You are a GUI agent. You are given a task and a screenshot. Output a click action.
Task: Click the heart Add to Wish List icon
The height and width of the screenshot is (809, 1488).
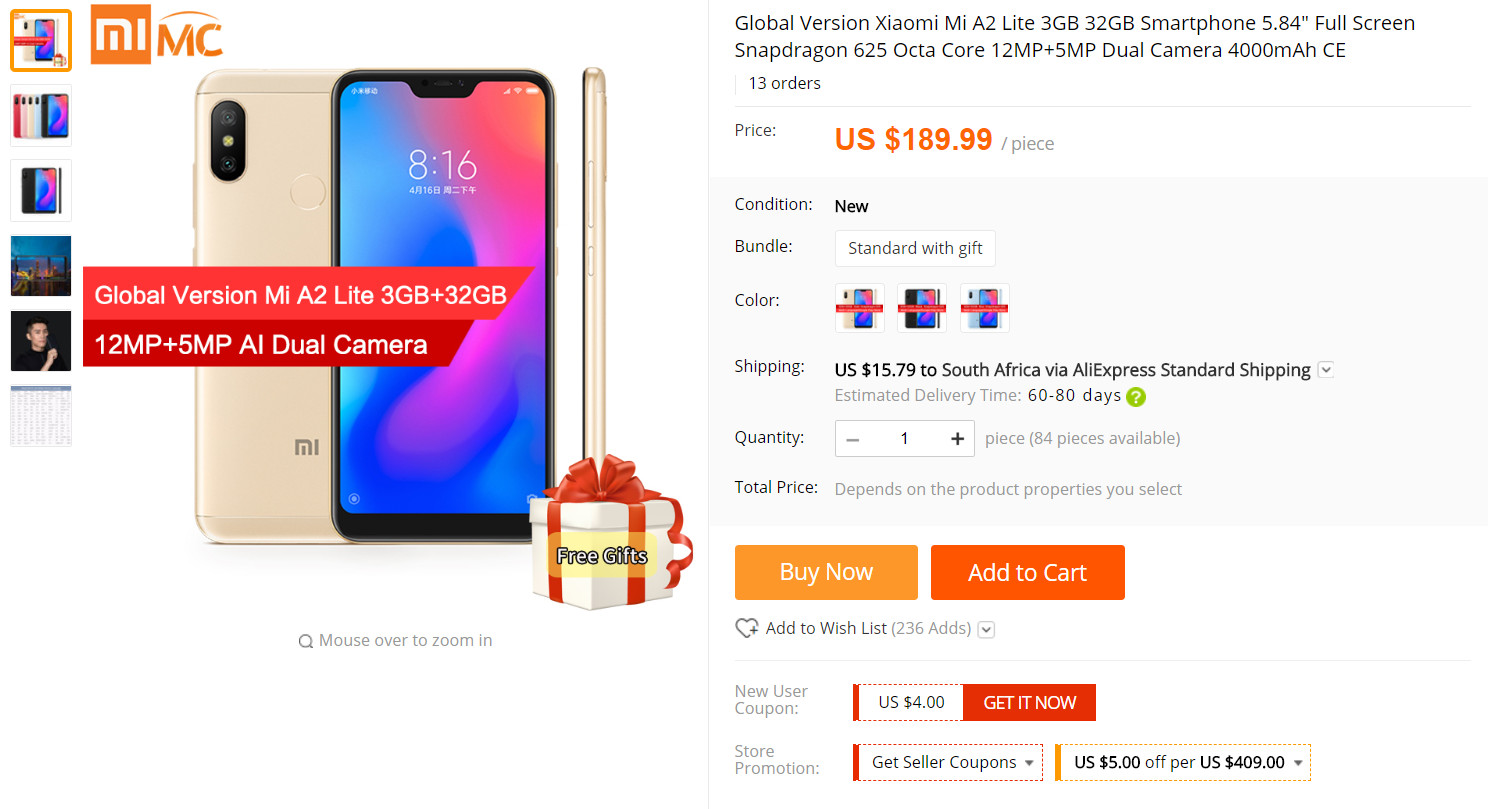746,628
